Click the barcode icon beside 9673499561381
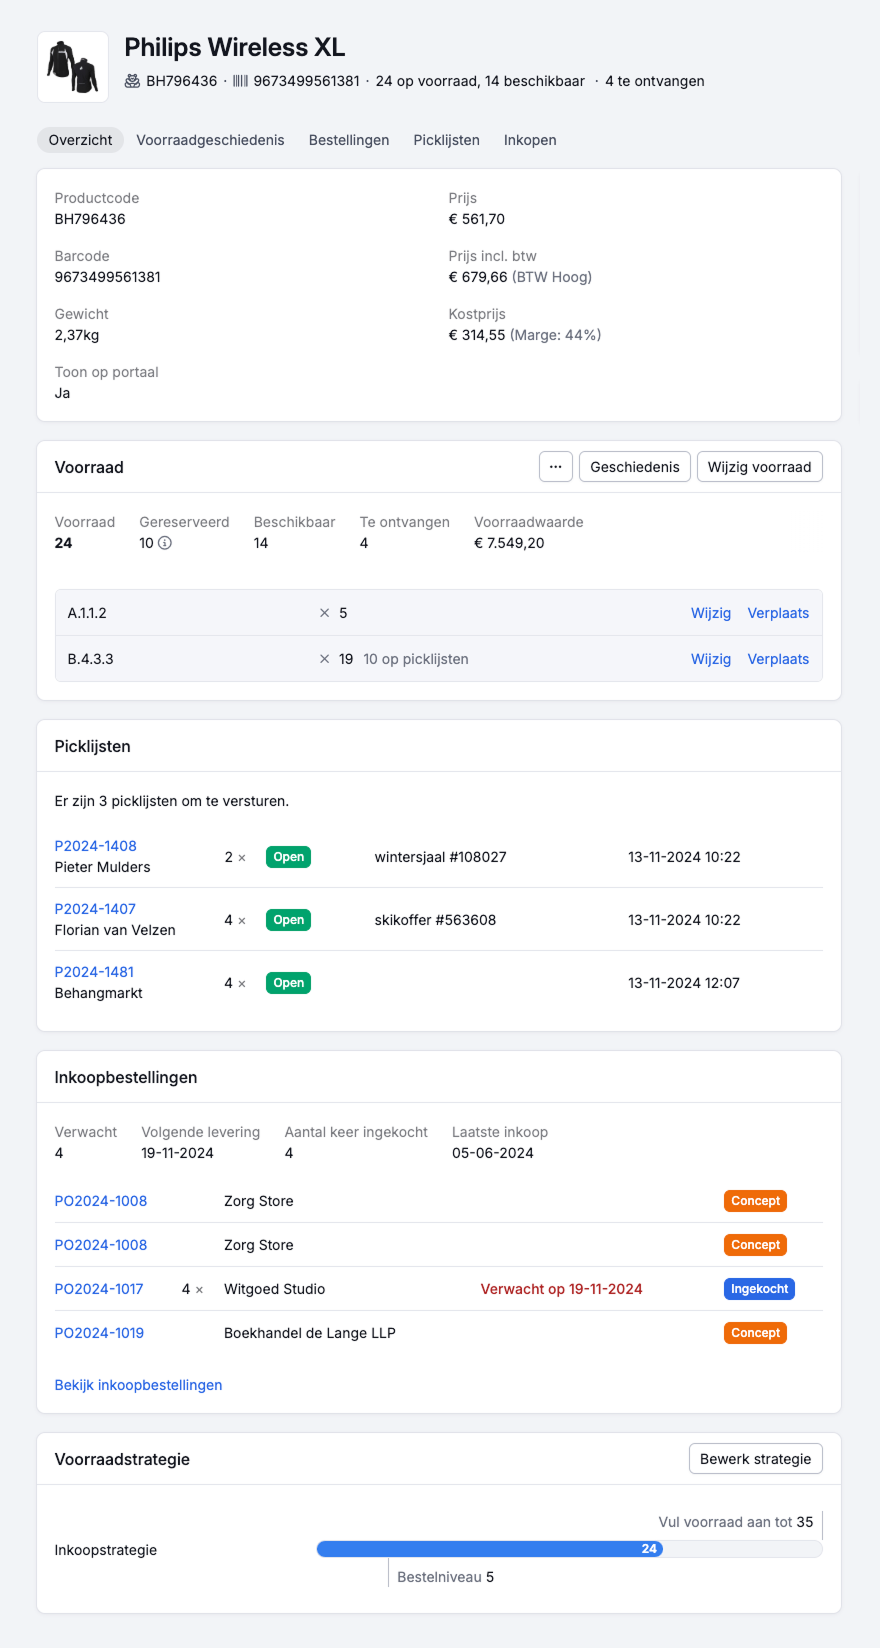Screen dimensions: 880x1648 (x=240, y=81)
